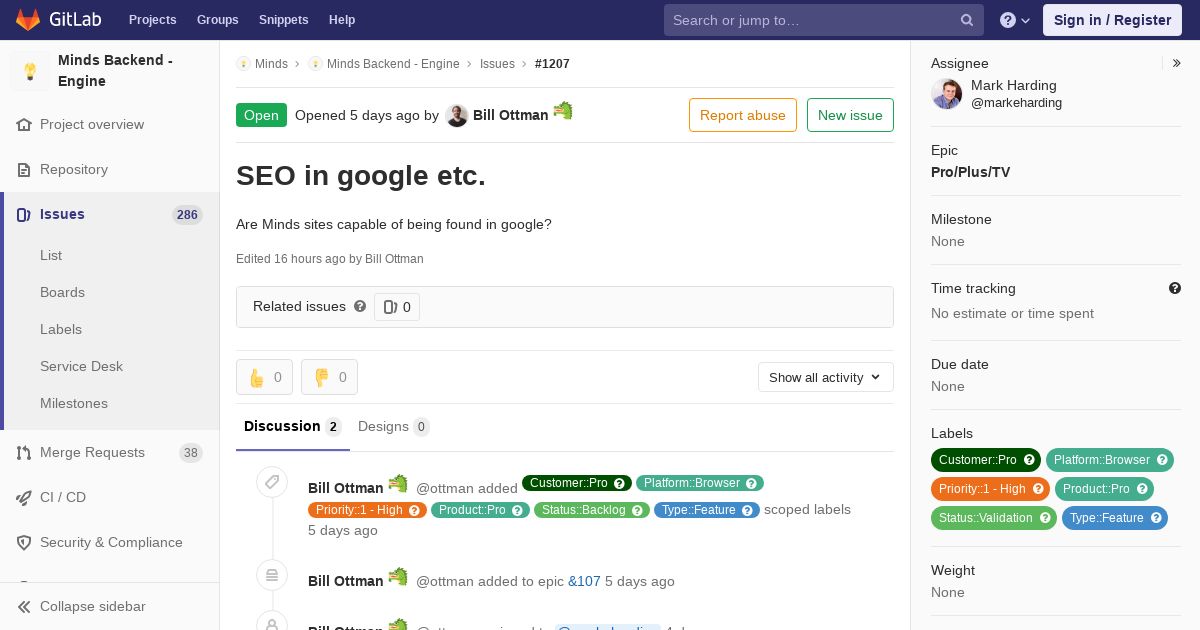
Task: Open the GitLab home logo
Action: click(58, 20)
